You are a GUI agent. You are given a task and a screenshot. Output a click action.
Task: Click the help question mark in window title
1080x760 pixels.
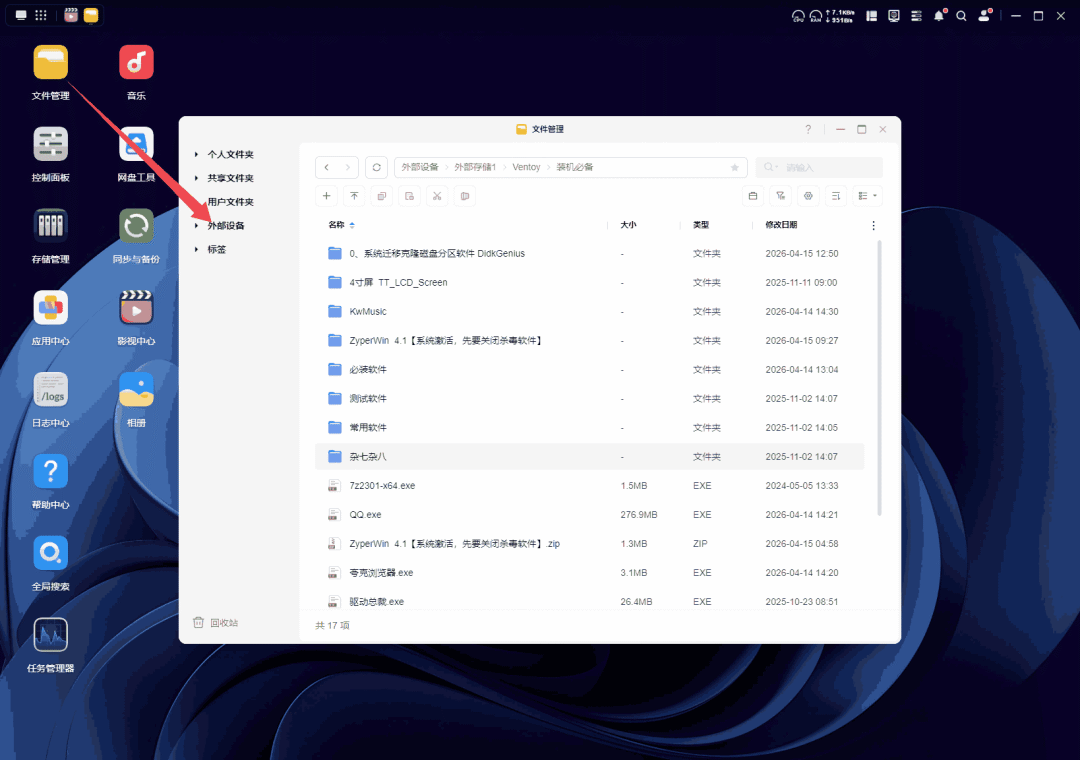click(x=808, y=130)
